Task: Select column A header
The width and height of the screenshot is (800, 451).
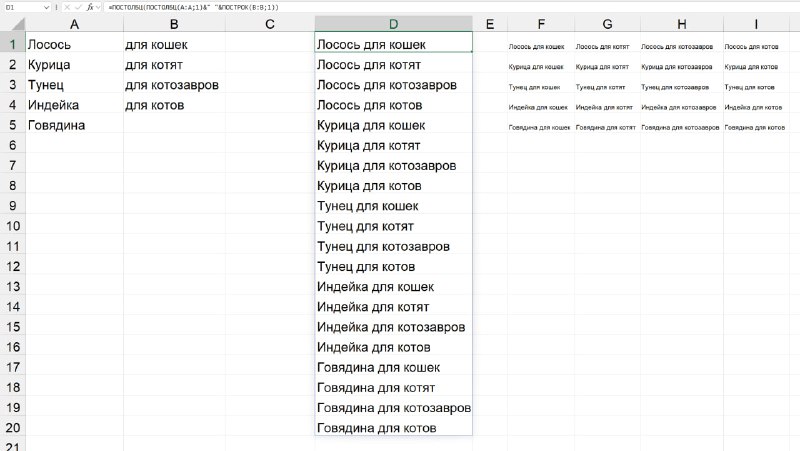Action: pyautogui.click(x=74, y=24)
